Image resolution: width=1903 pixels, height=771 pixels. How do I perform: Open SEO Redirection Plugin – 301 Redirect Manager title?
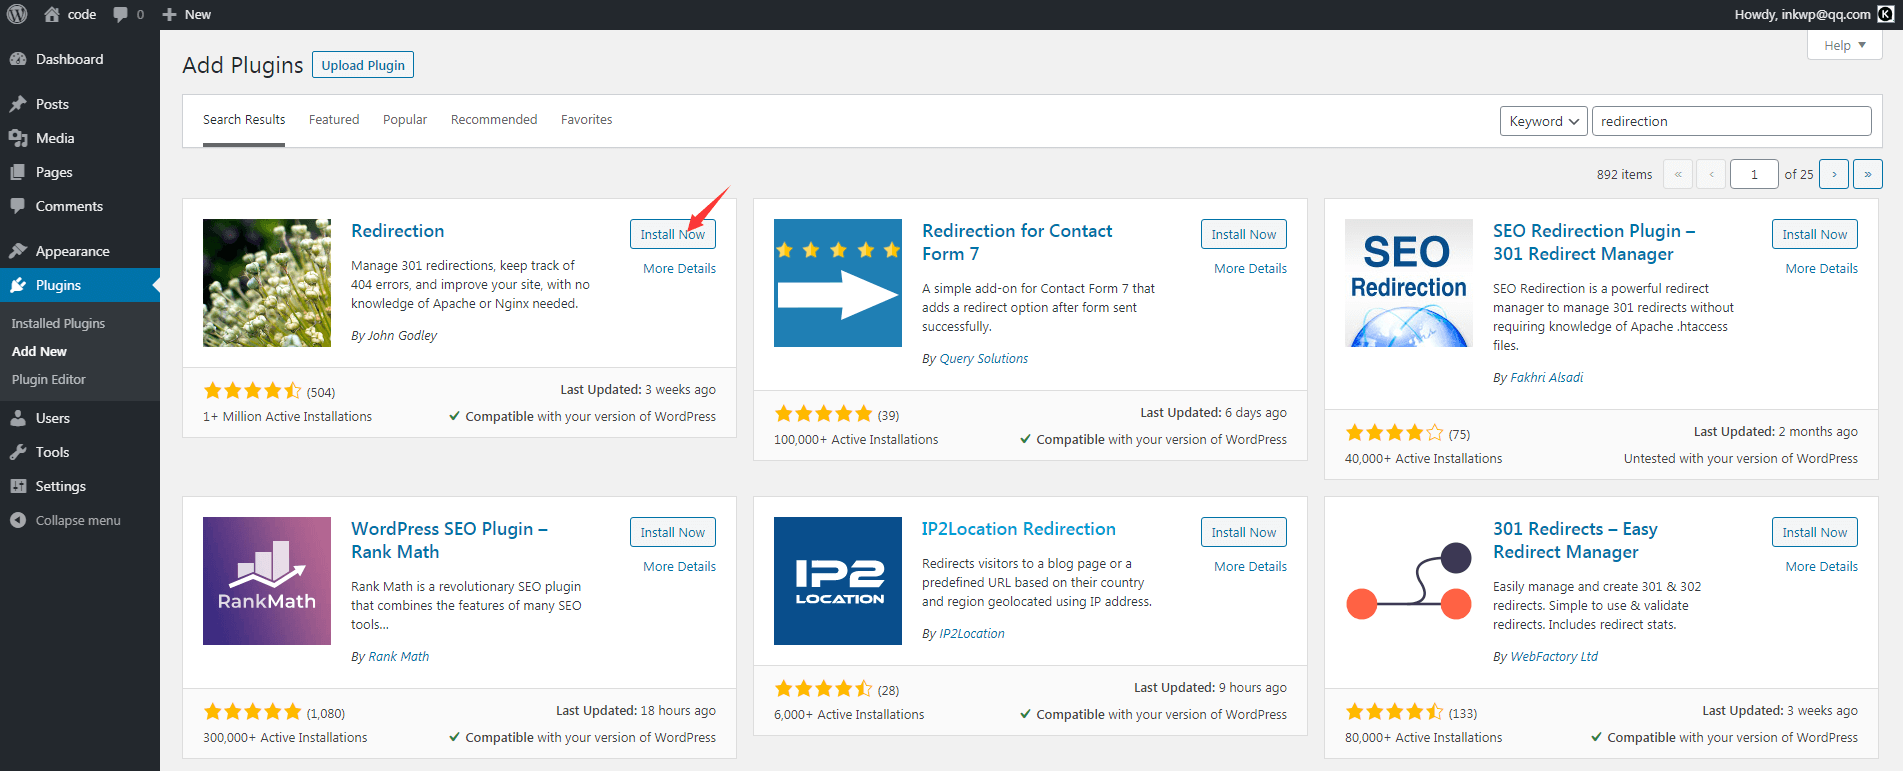pyautogui.click(x=1594, y=242)
